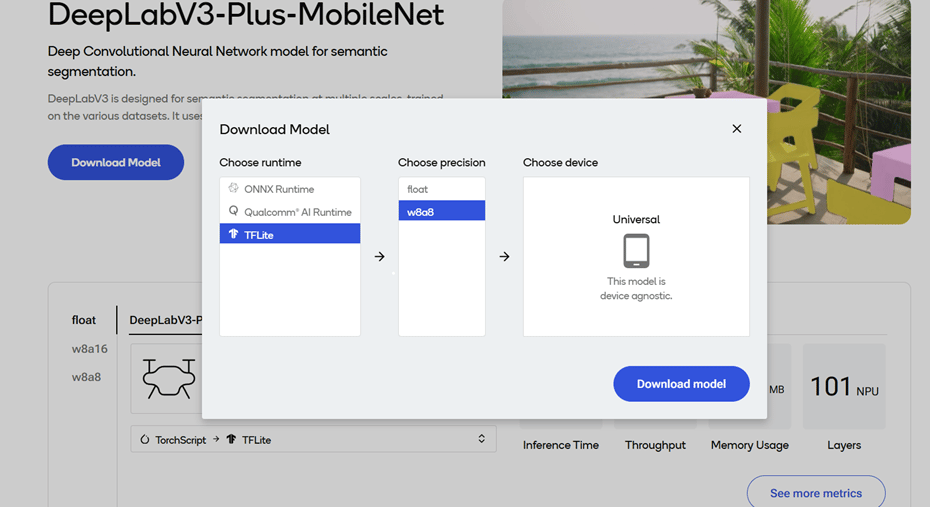Switch to float tab in metrics panel
Viewport: 930px width, 507px height.
[x=84, y=320]
